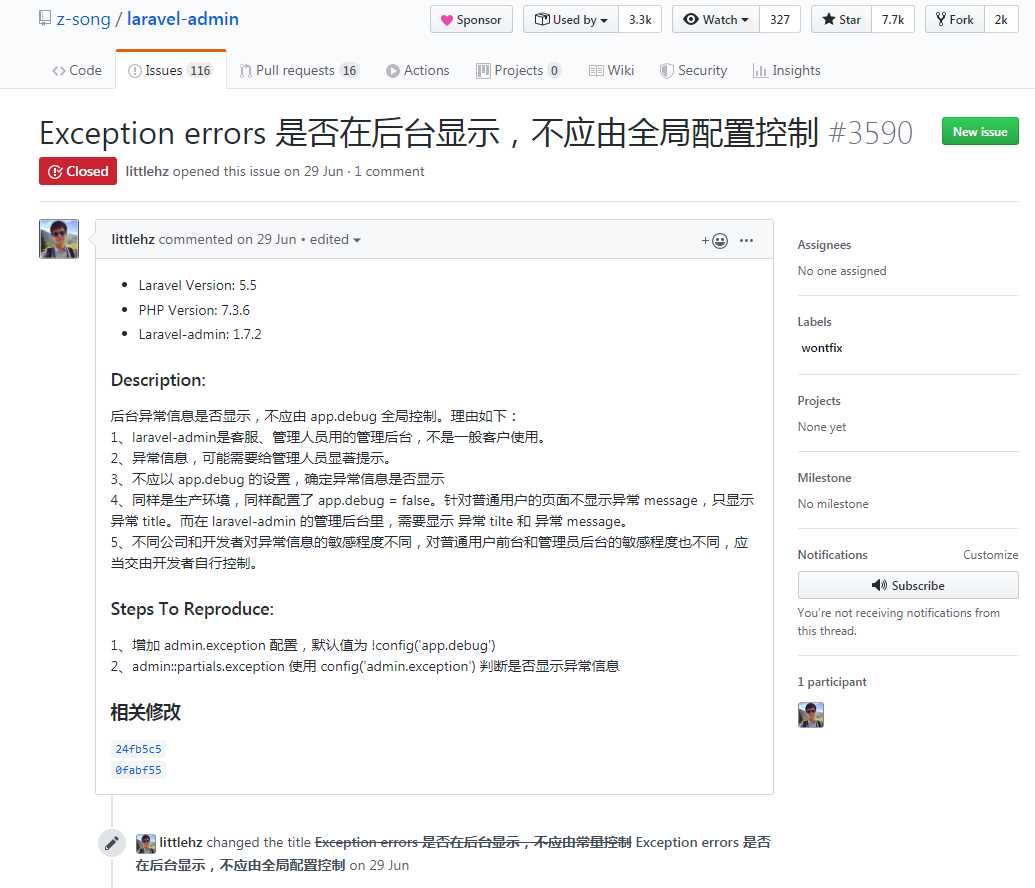Click the eye icon on the Watch button
Image resolution: width=1035 pixels, height=888 pixels.
pyautogui.click(x=690, y=19)
